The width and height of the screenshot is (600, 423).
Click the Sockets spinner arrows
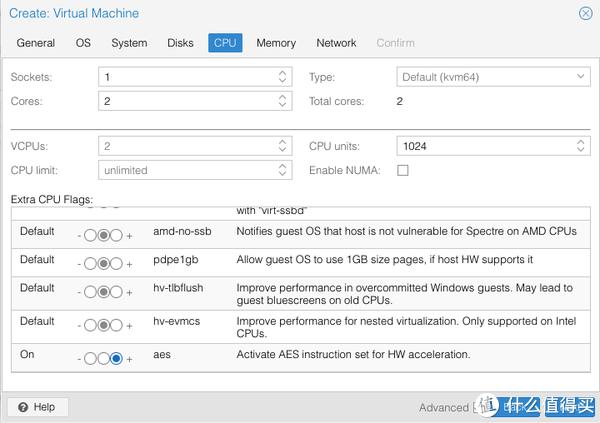[x=282, y=77]
